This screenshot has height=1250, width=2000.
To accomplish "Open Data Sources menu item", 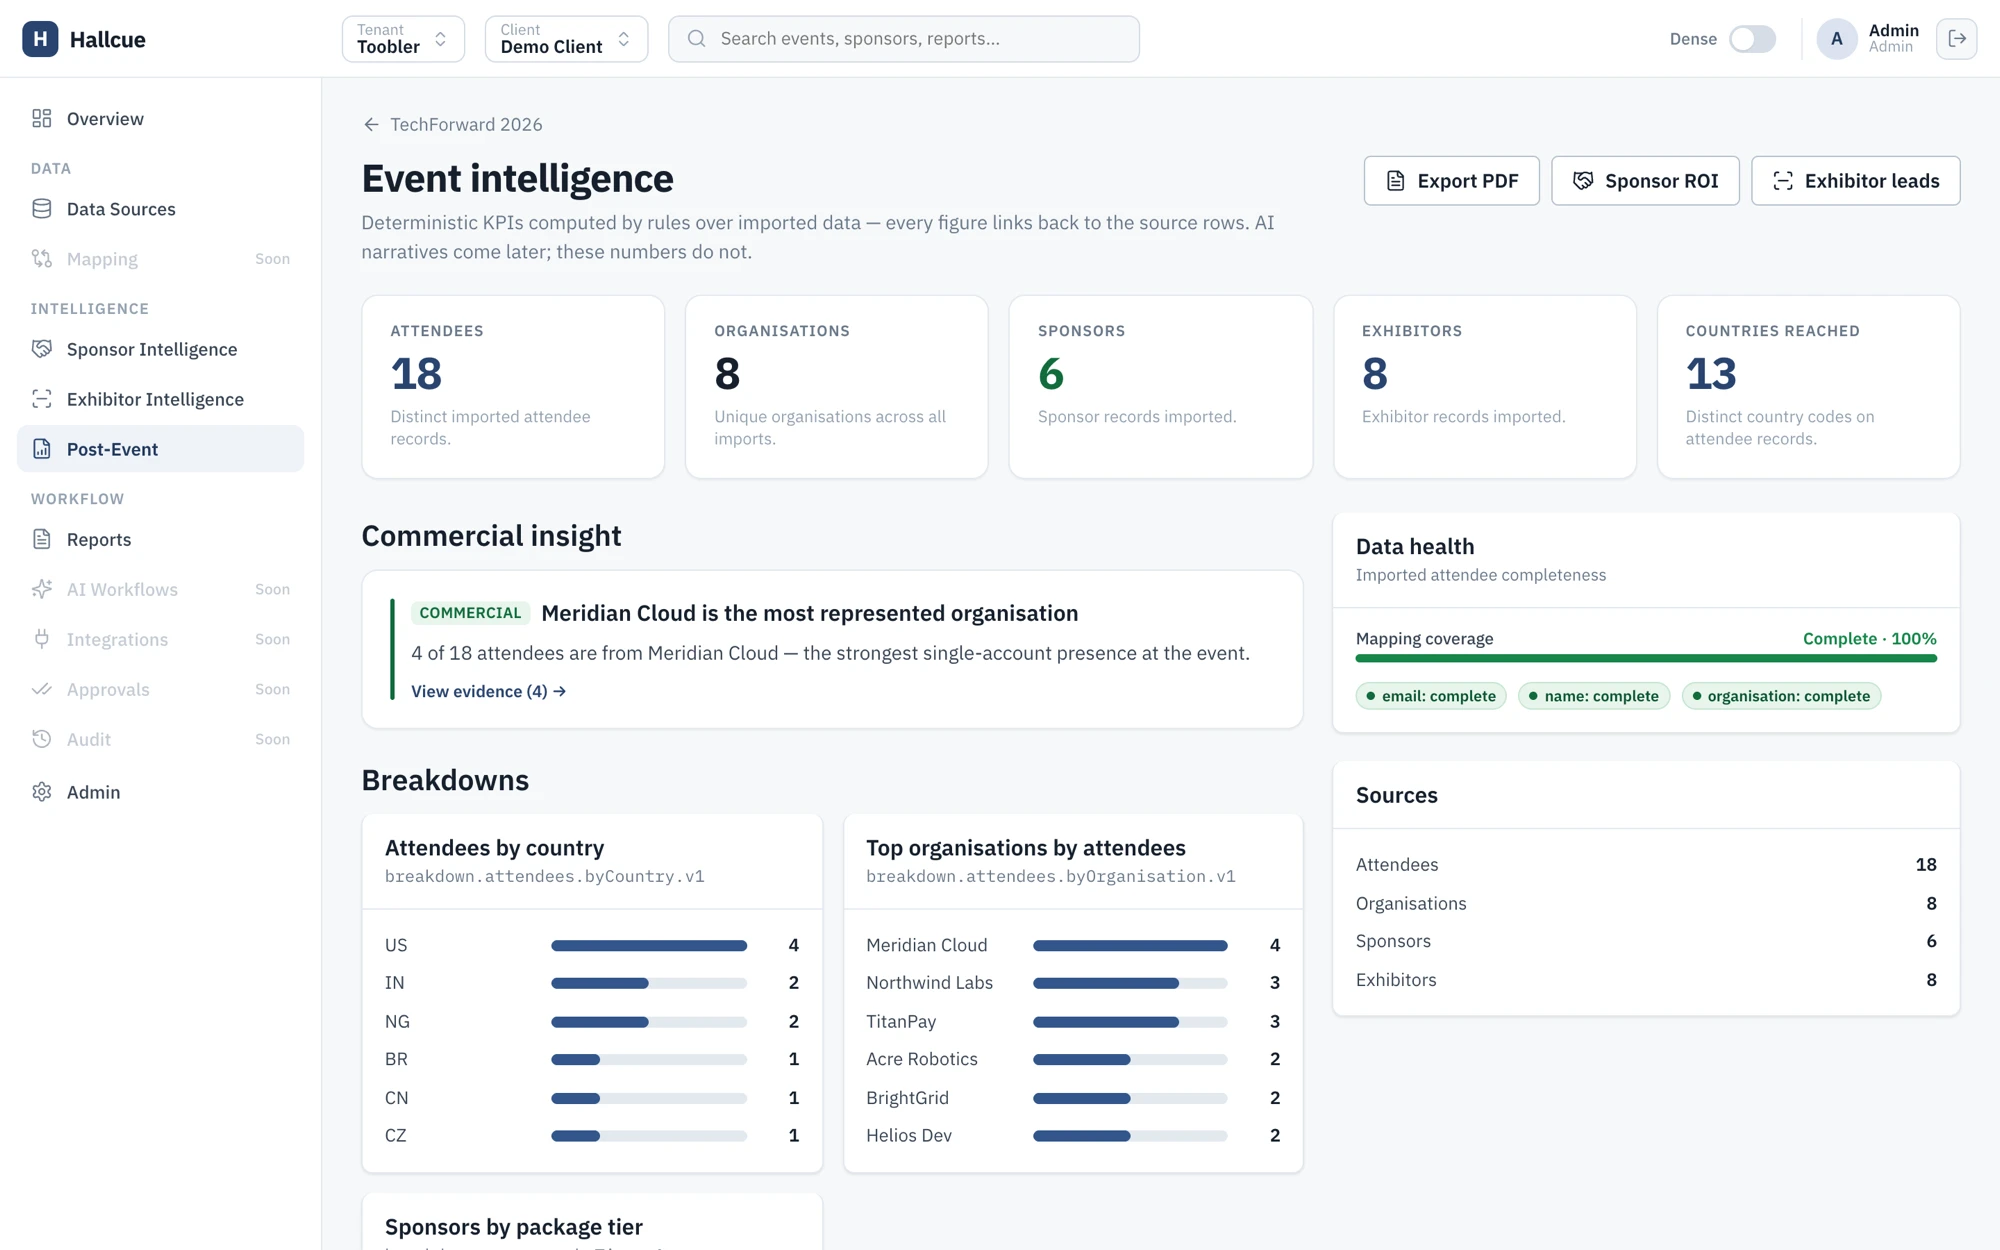I will coord(160,208).
